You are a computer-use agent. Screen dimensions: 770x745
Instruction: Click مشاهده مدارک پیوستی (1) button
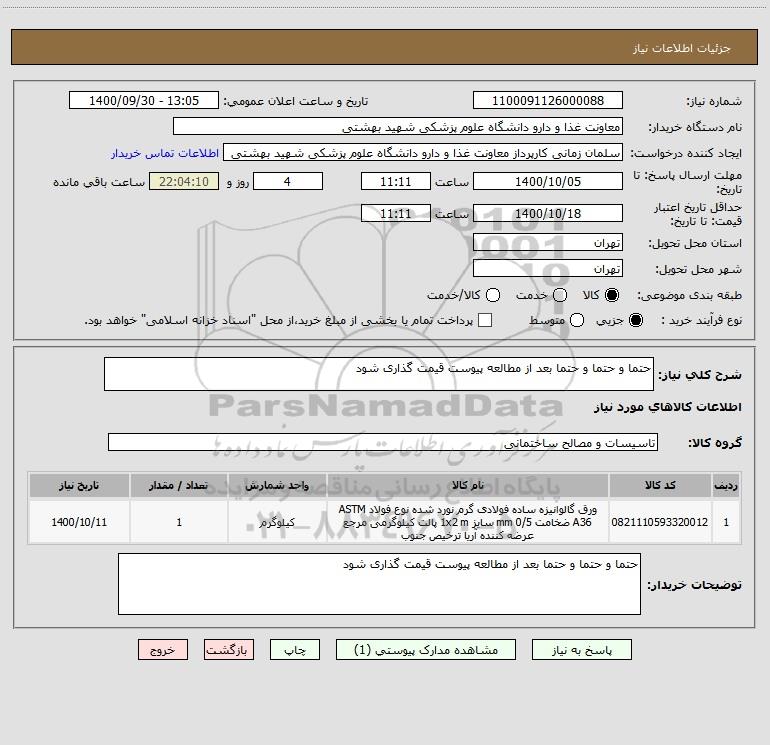[x=426, y=650]
